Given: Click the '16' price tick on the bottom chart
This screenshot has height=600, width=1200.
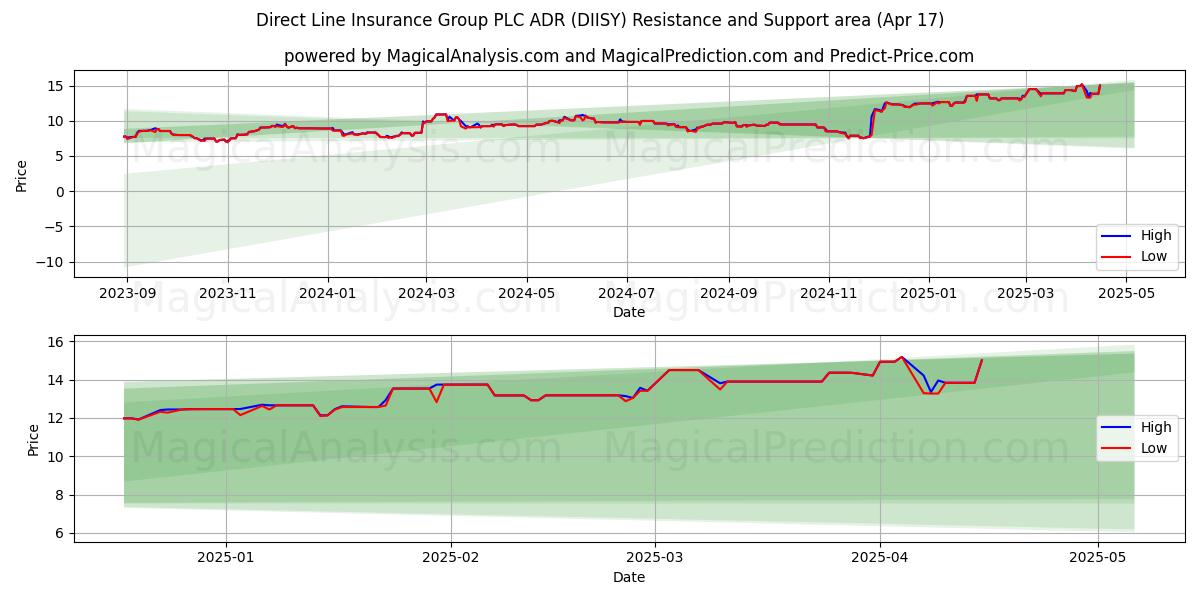Looking at the screenshot, I should 56,342.
